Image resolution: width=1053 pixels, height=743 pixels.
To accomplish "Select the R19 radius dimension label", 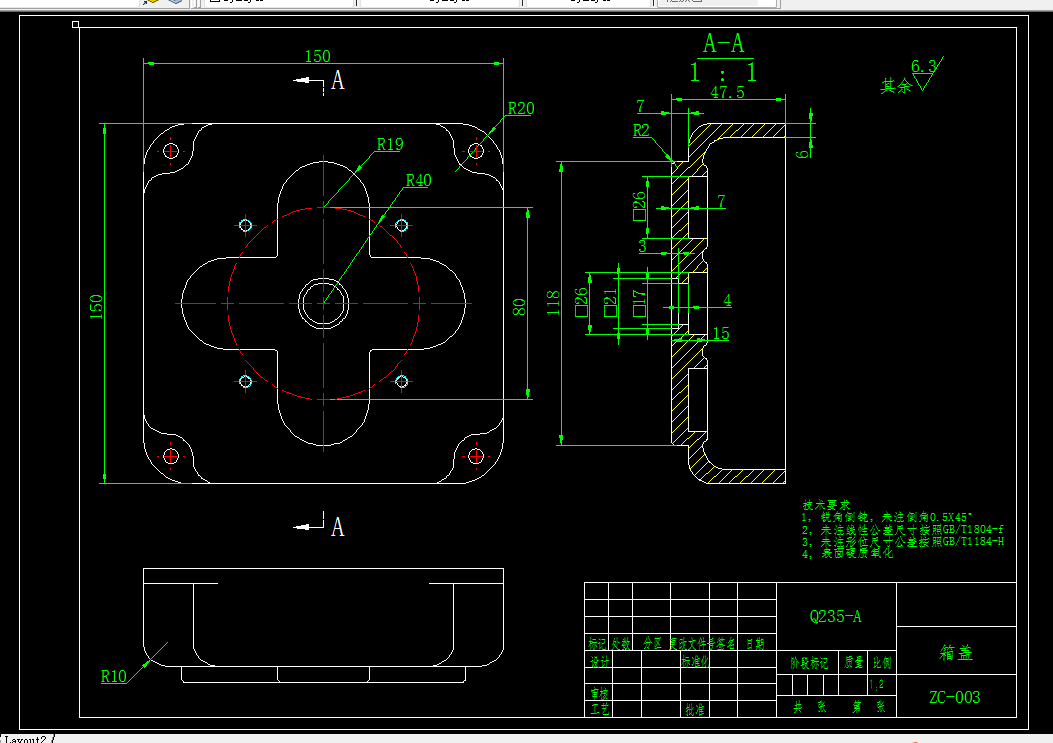I will tap(390, 144).
